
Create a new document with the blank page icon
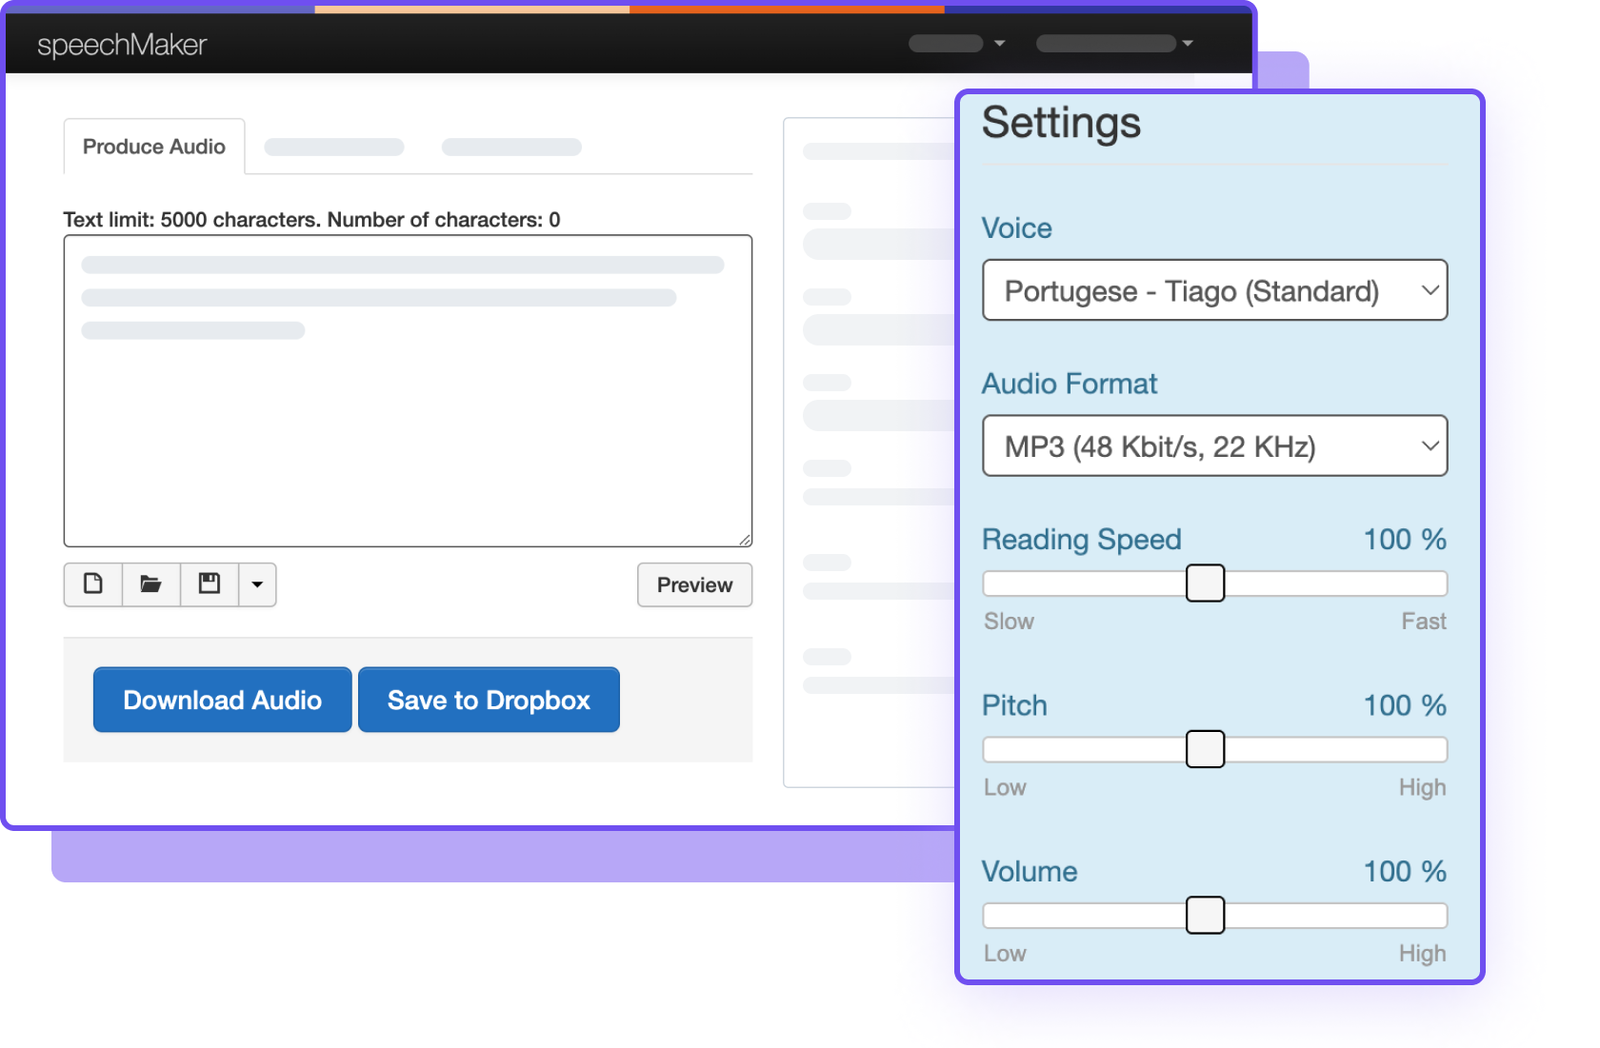[92, 585]
